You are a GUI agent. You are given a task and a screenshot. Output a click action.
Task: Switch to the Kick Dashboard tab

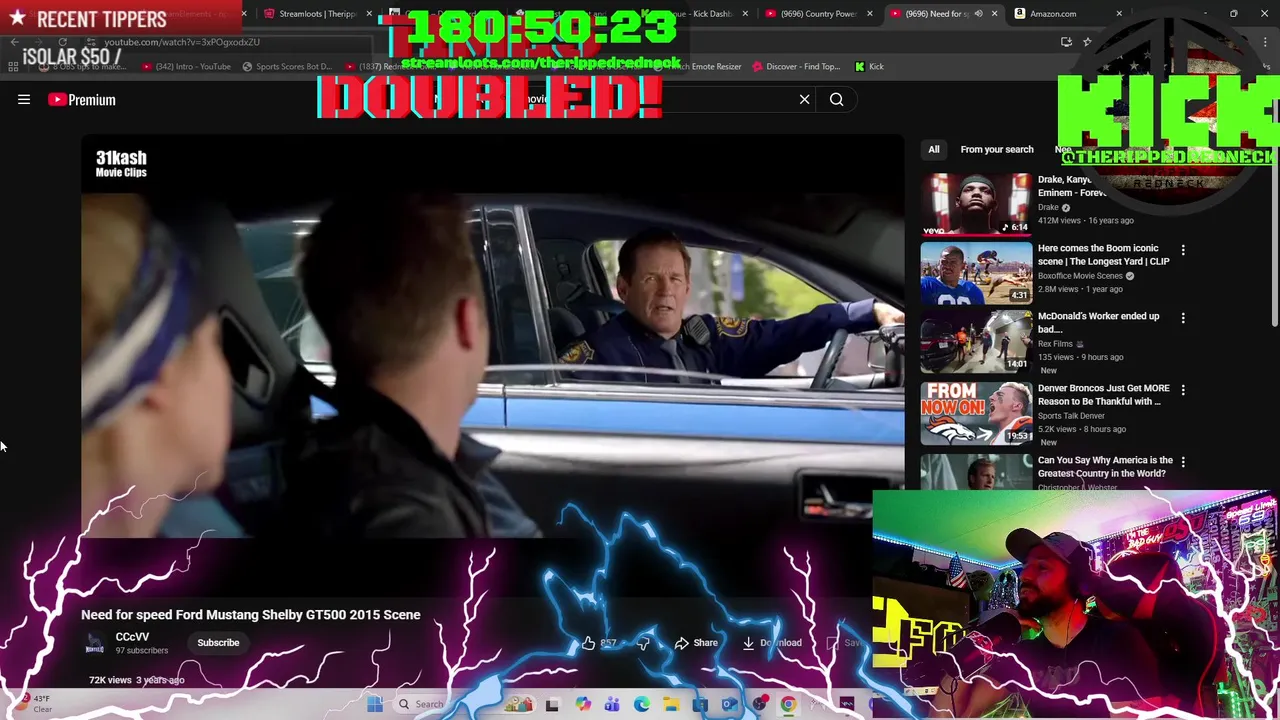[705, 14]
